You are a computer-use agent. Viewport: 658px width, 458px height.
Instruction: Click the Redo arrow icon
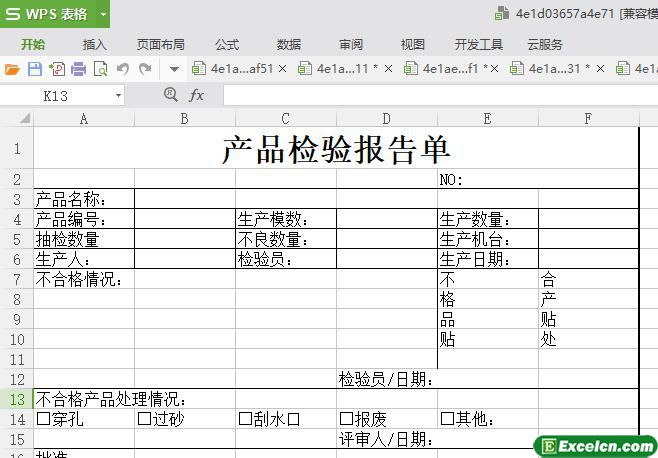click(x=145, y=68)
